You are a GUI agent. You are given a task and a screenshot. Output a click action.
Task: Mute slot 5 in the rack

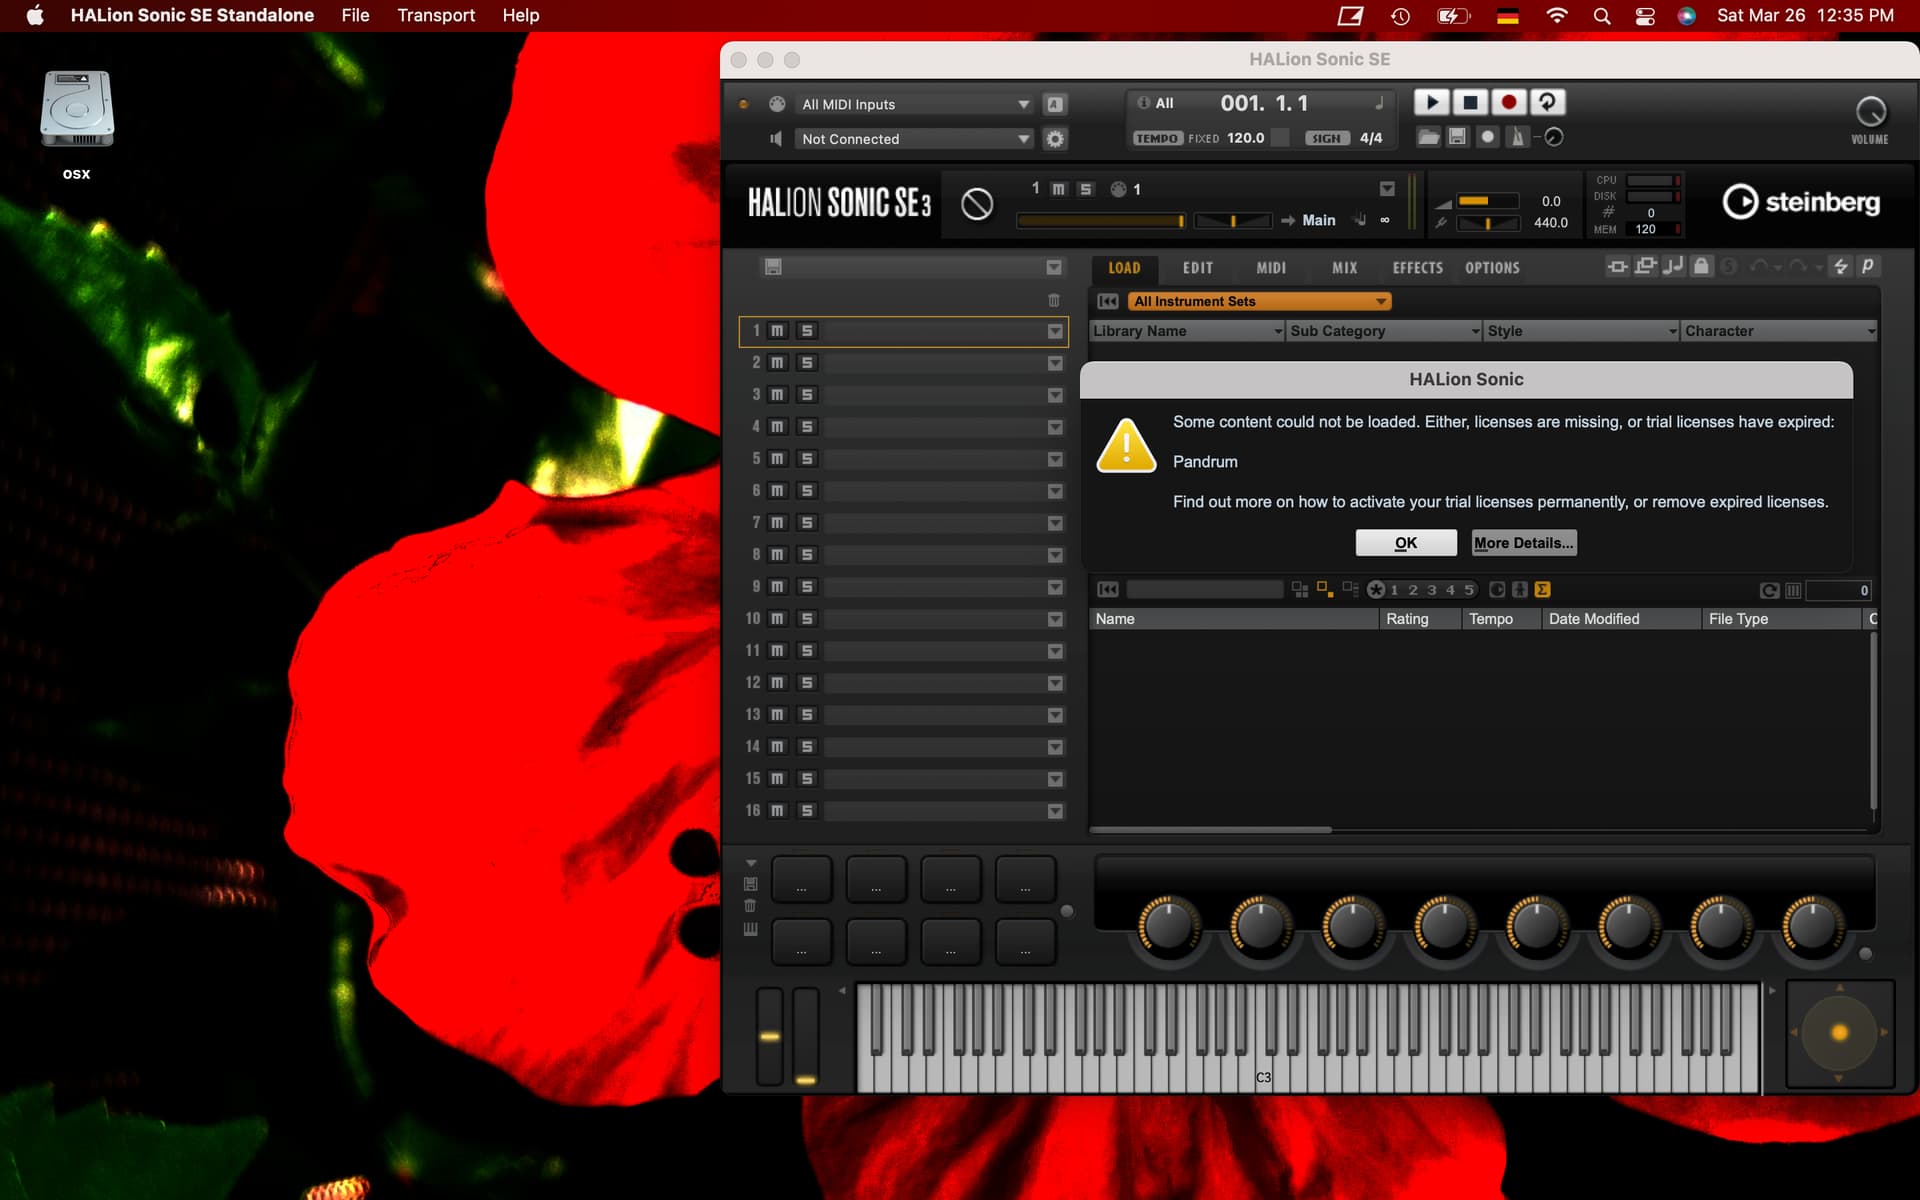tap(777, 459)
